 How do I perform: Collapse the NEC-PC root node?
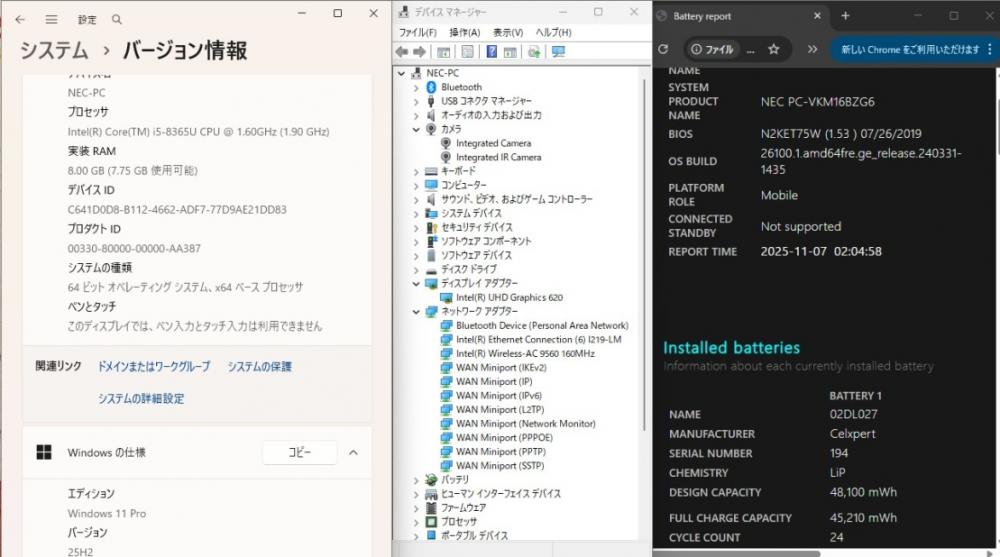coord(401,73)
